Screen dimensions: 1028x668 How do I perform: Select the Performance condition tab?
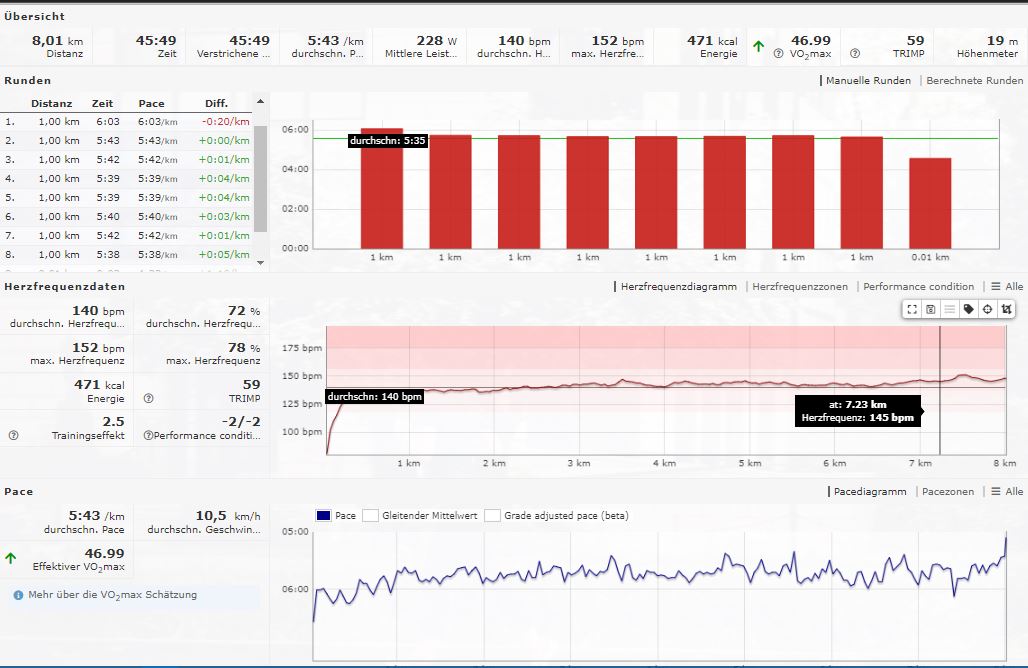[918, 287]
